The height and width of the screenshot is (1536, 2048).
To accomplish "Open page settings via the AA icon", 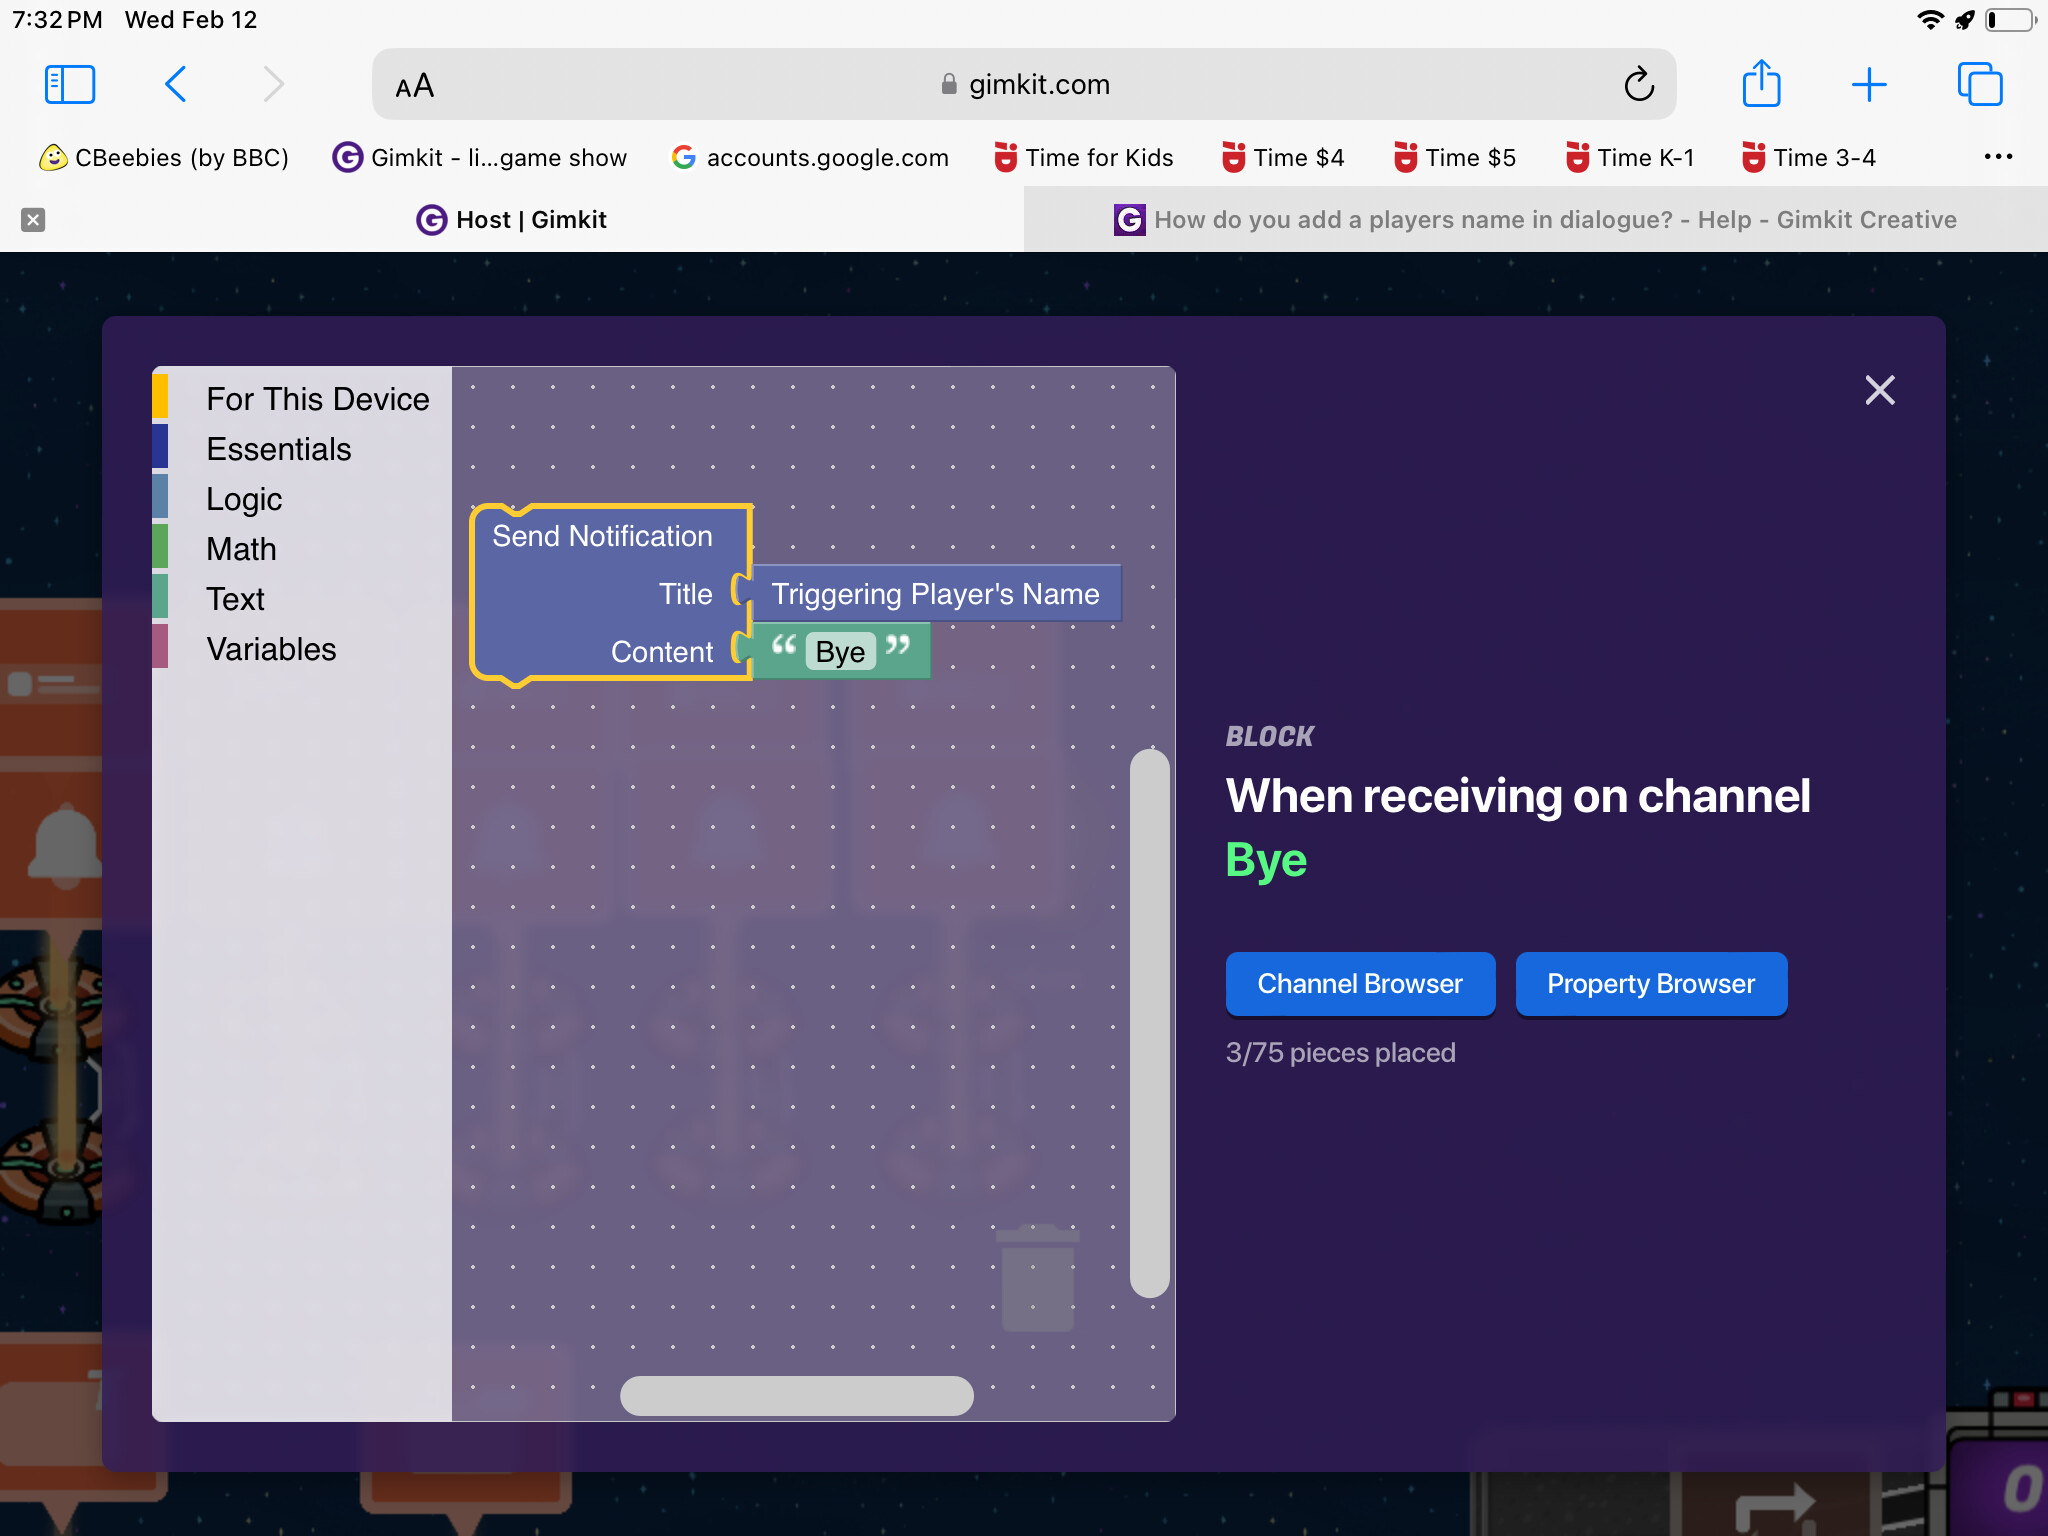I will (x=414, y=84).
